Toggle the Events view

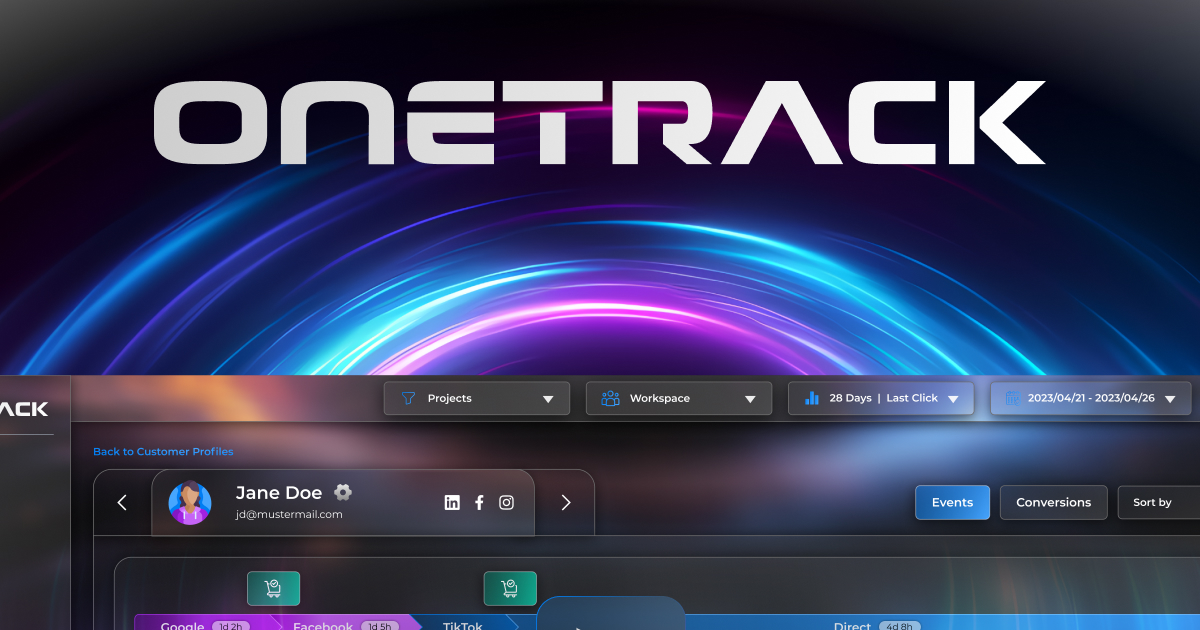[952, 502]
